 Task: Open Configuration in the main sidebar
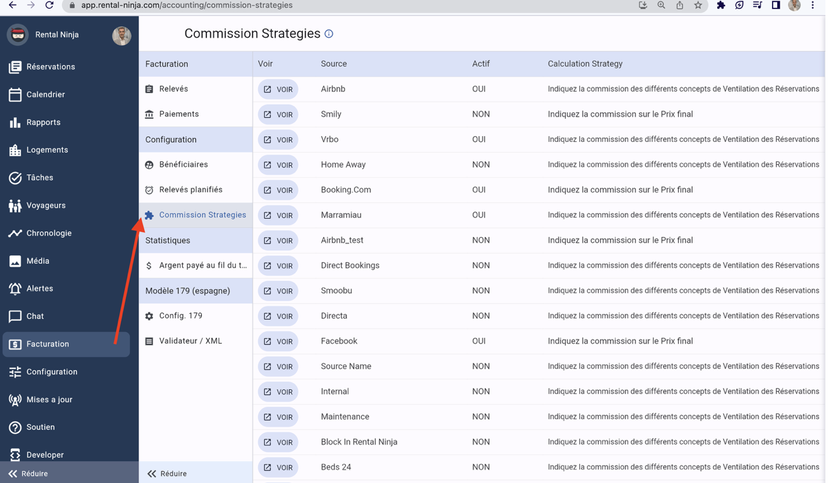tap(66, 372)
